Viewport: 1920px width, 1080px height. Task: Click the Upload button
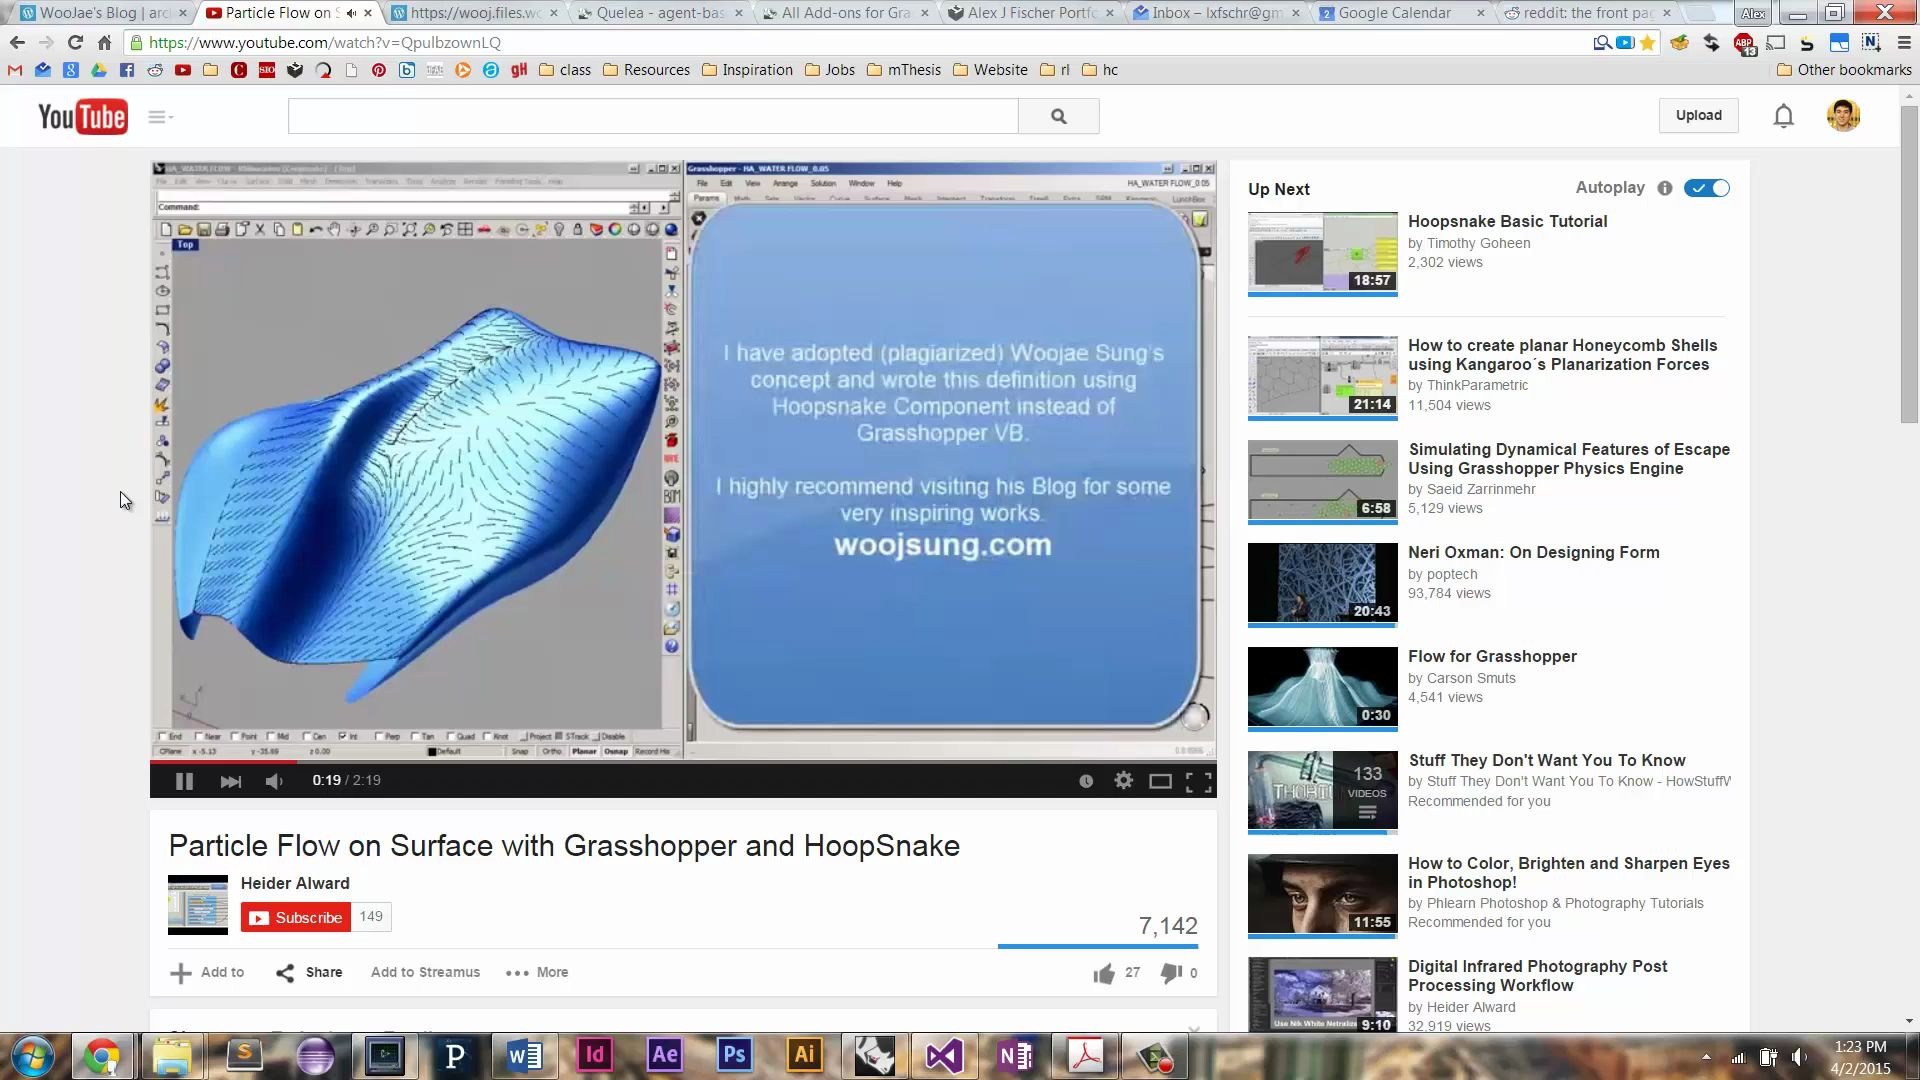tap(1698, 115)
